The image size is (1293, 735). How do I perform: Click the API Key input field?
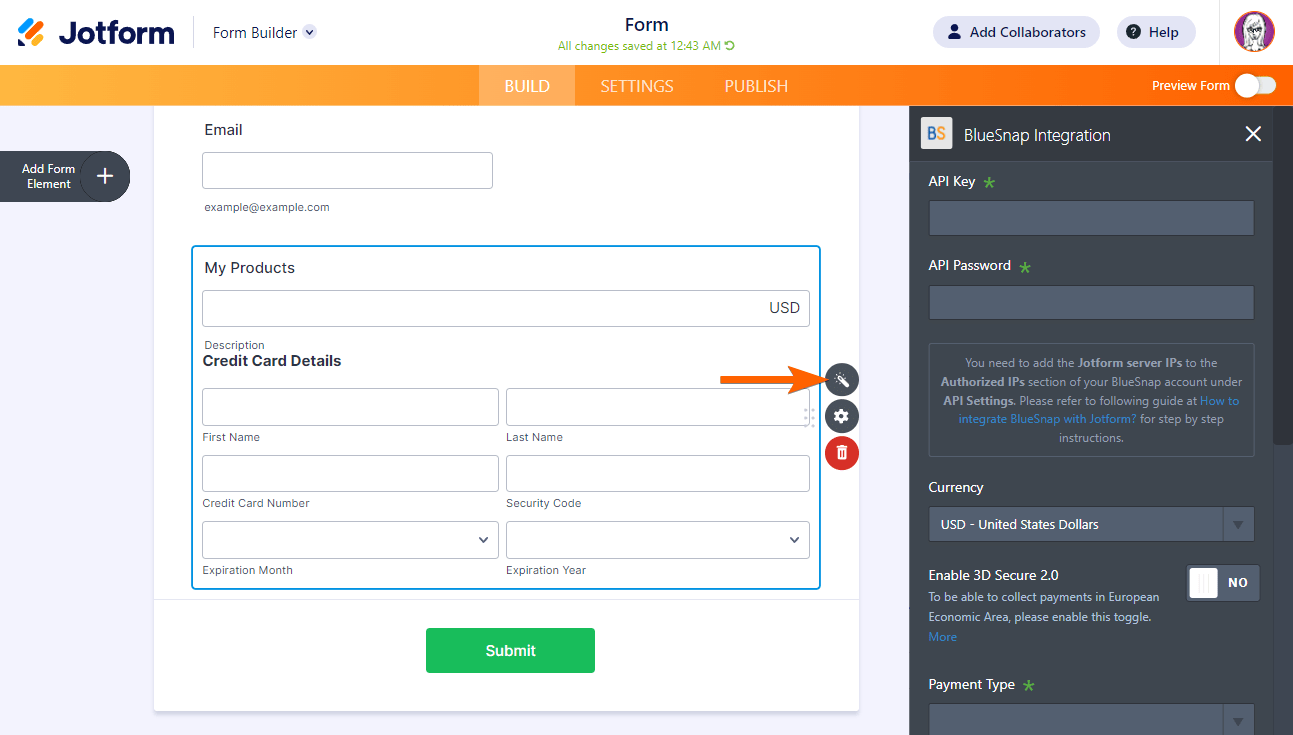1091,218
